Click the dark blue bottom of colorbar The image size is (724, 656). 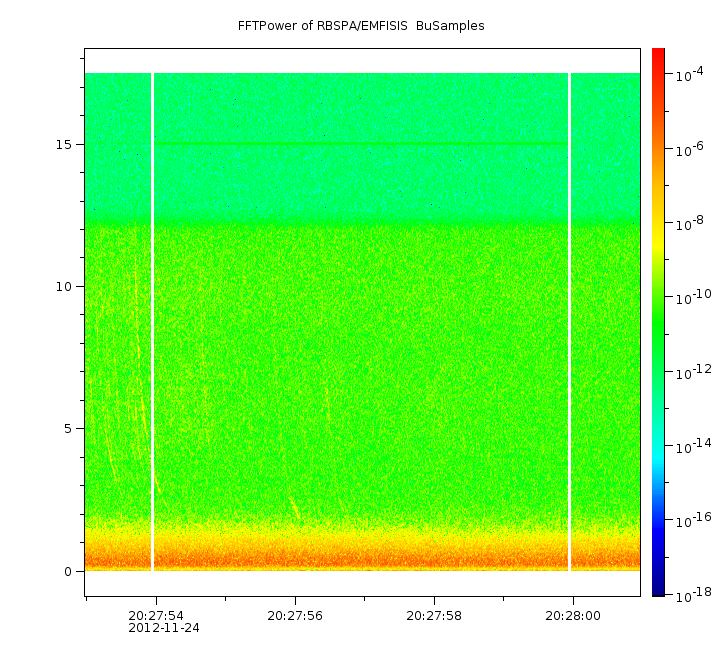(x=658, y=585)
